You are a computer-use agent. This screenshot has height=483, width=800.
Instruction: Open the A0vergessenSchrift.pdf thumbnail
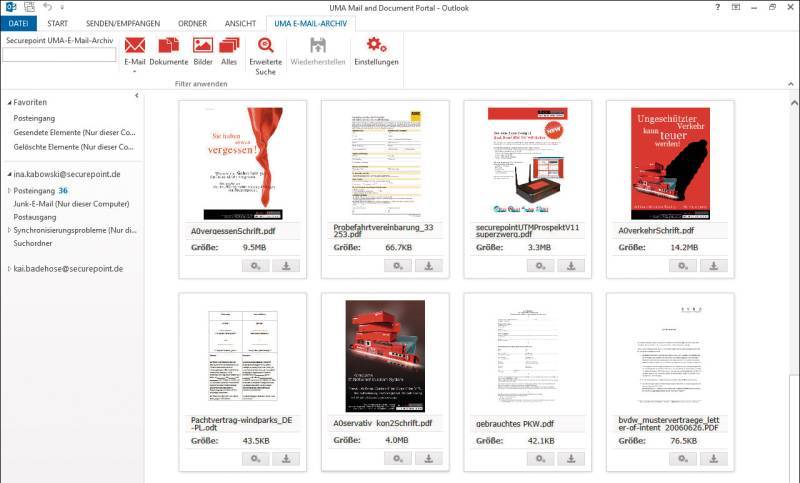(243, 163)
